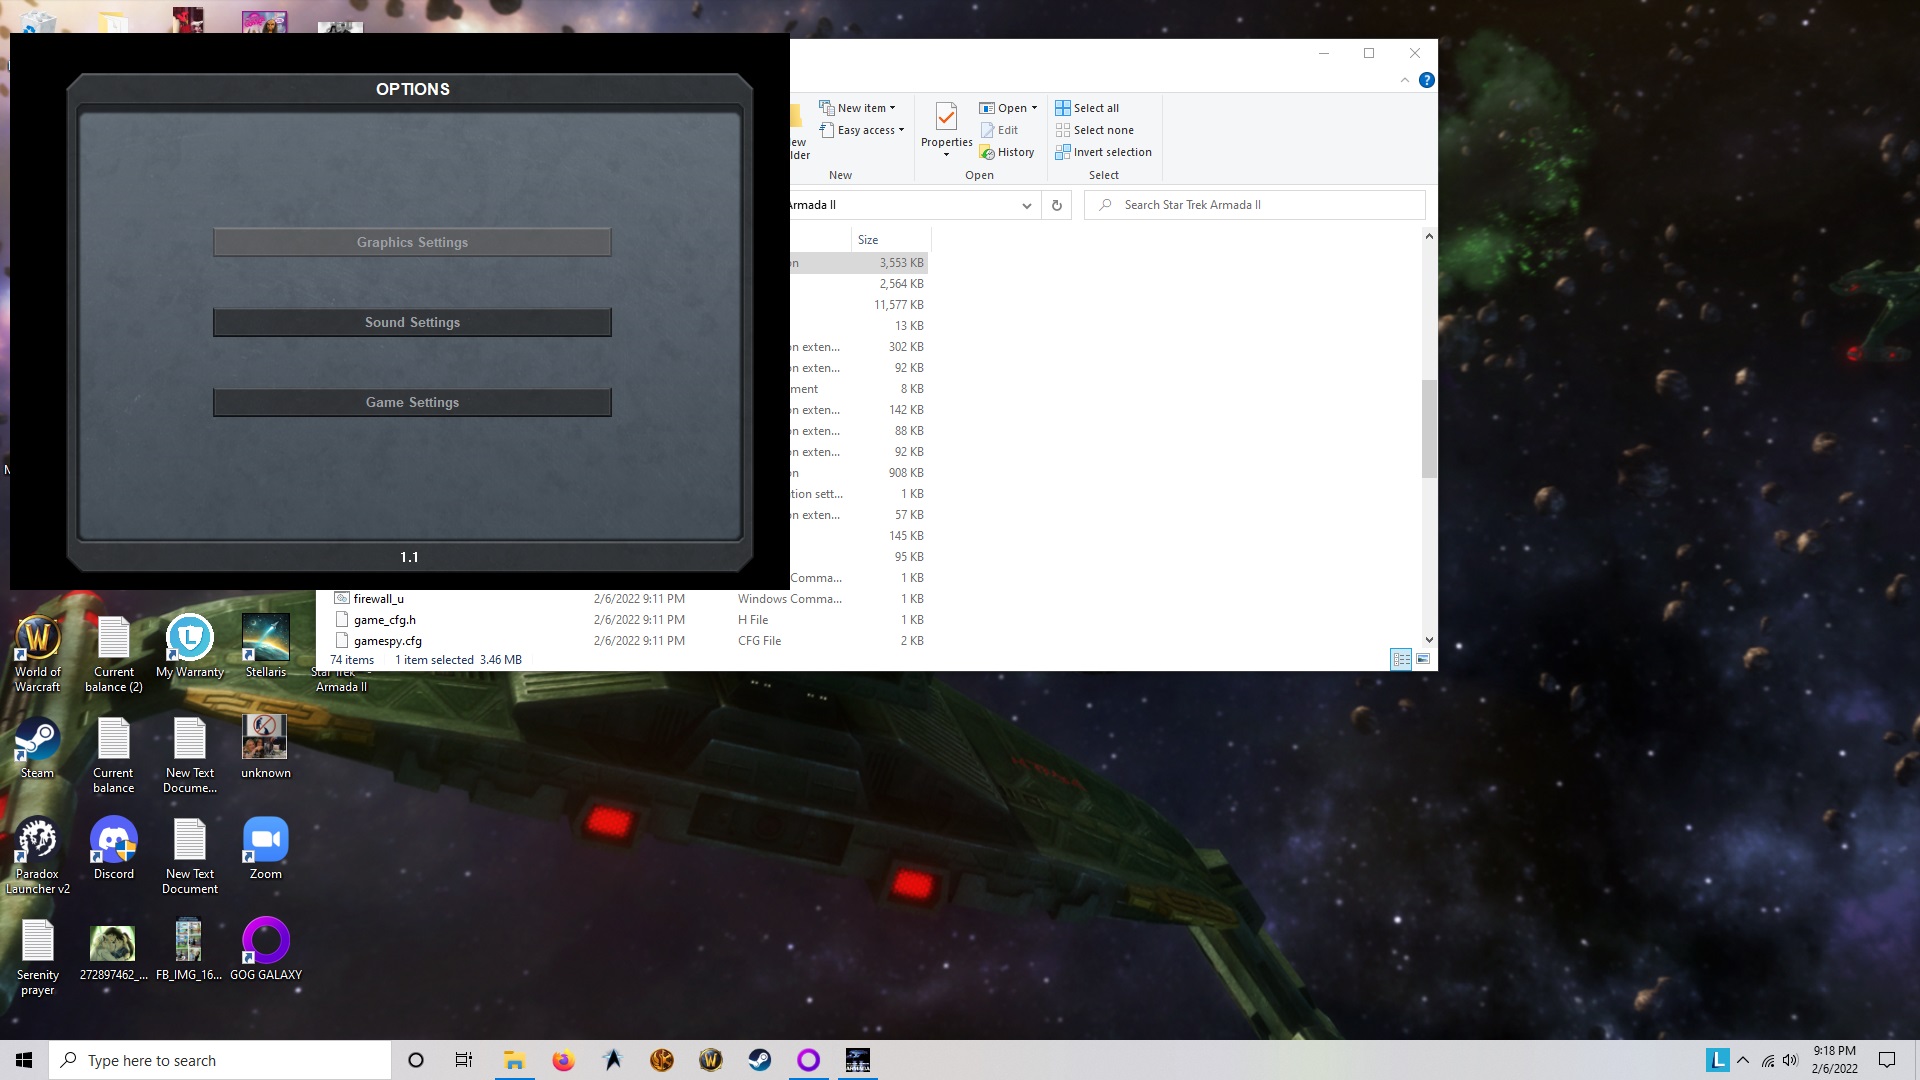This screenshot has width=1920, height=1080.
Task: Click Invert selection in Explorer ribbon
Action: [x=1104, y=152]
